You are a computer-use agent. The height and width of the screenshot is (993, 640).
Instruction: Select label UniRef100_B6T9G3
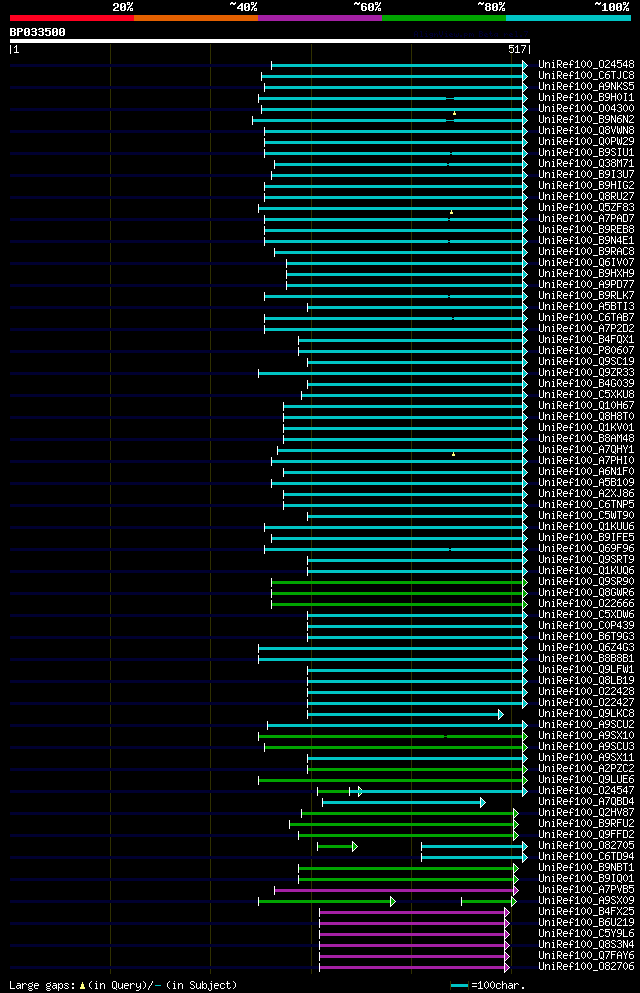pos(586,636)
